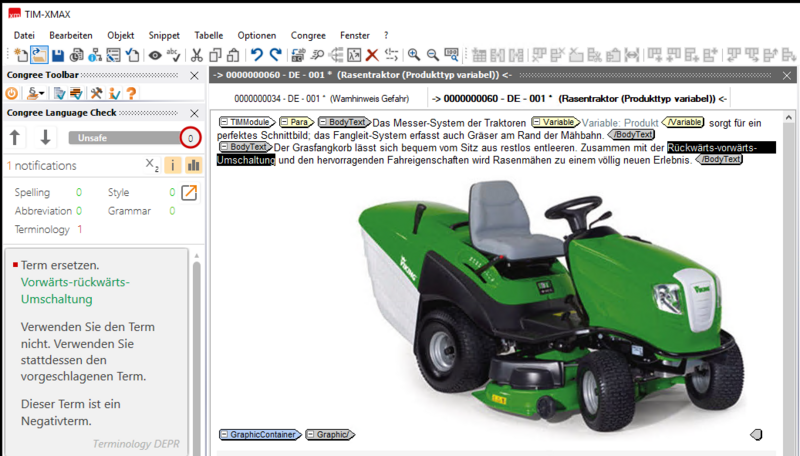The image size is (800, 456).
Task: Create a new document via toolbar
Action: (x=21, y=55)
